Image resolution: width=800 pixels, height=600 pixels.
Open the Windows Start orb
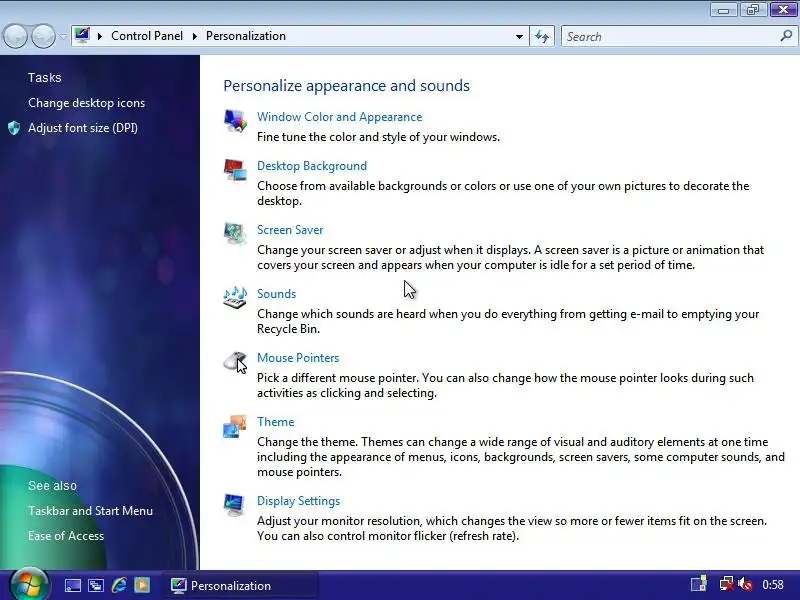click(x=29, y=585)
